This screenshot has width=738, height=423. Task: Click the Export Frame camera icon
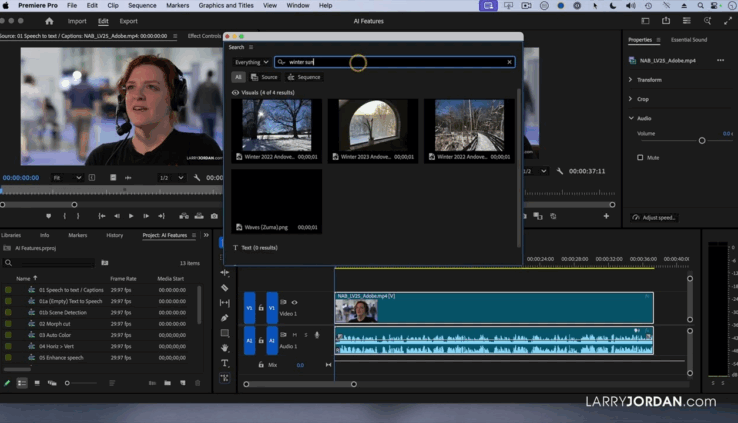[213, 216]
